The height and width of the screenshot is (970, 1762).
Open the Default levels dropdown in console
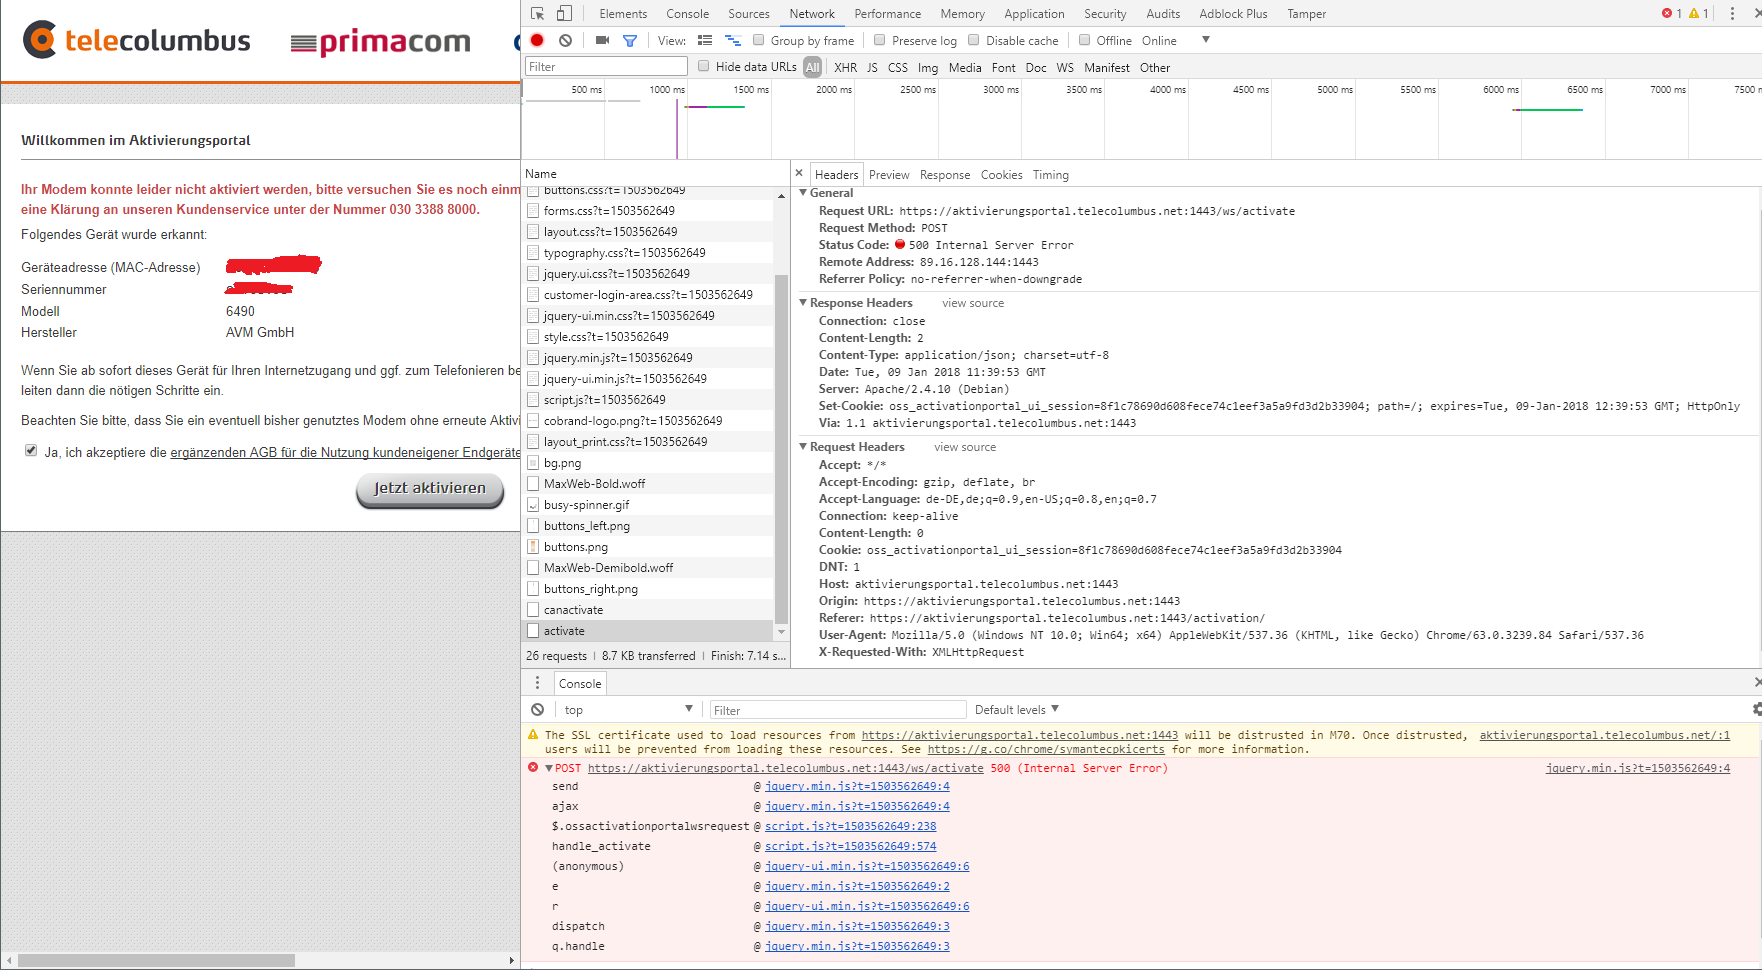[x=1016, y=709]
